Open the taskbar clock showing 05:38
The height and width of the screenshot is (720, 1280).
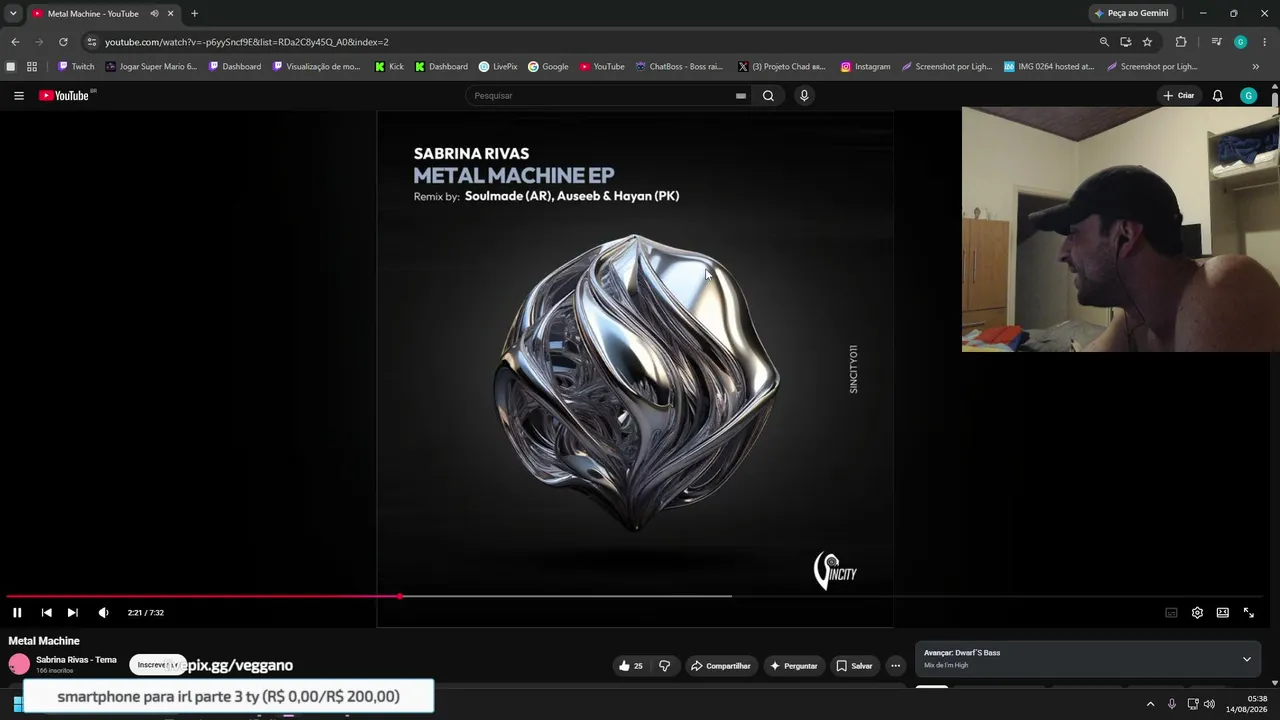pyautogui.click(x=1246, y=704)
